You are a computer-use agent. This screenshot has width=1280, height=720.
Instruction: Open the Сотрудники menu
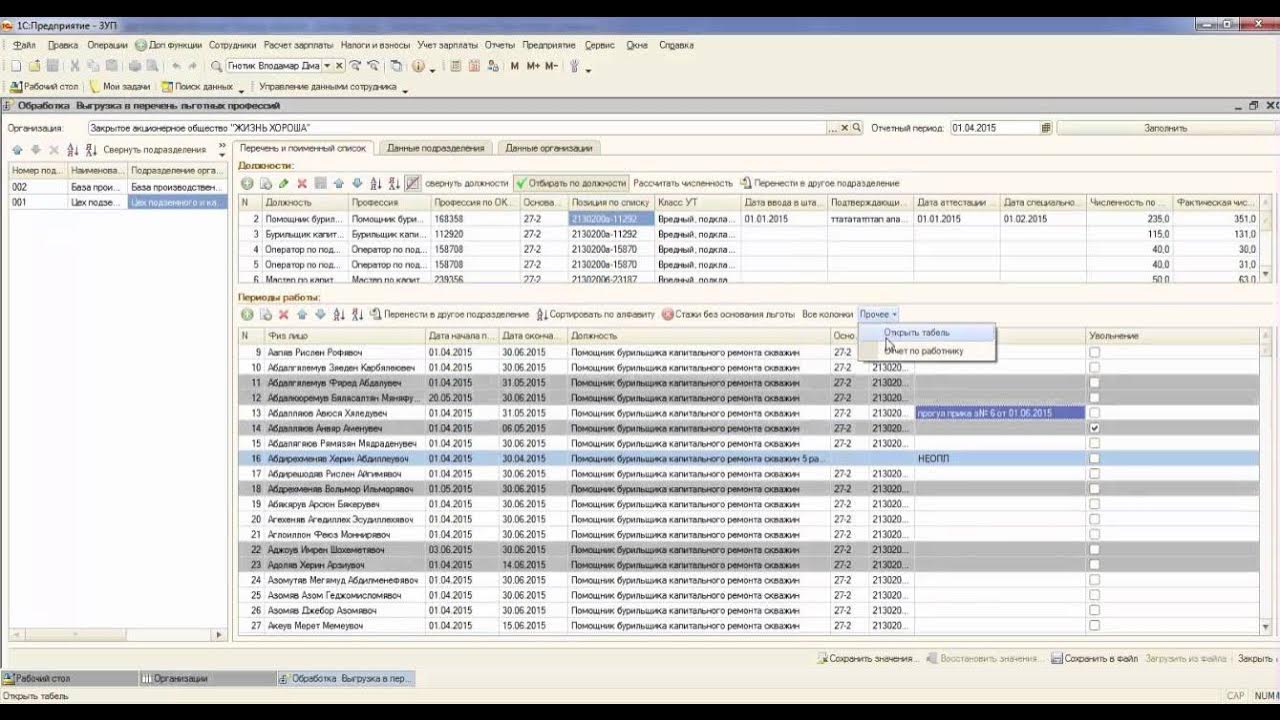(232, 45)
